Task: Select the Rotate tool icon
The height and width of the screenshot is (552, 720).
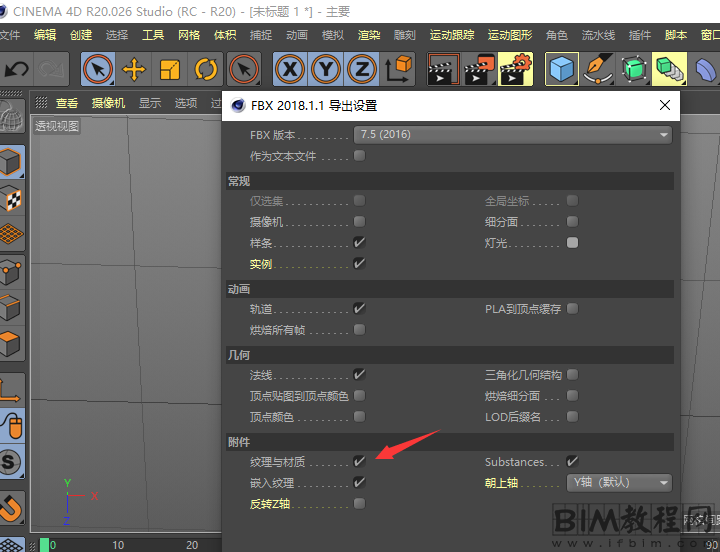Action: 206,69
